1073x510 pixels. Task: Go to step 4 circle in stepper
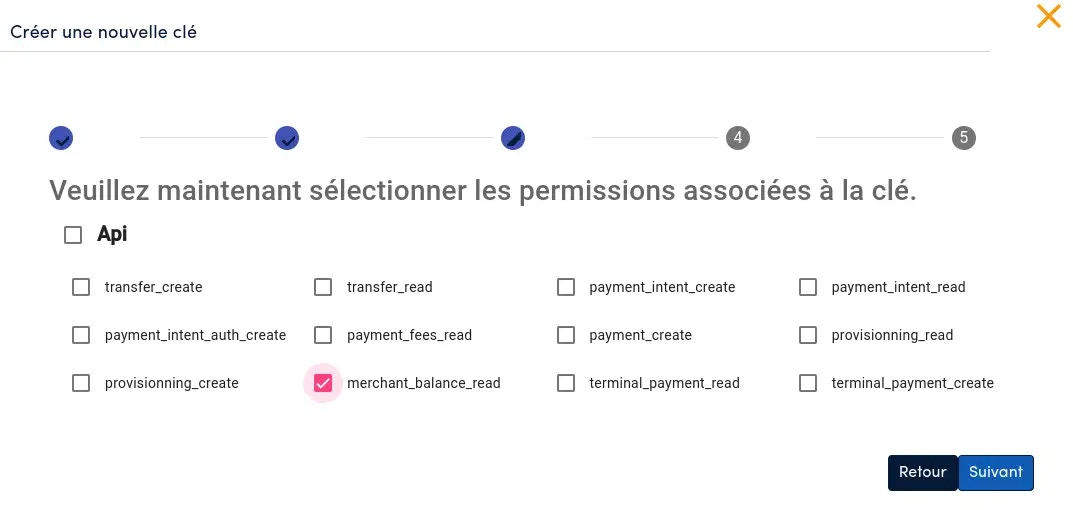pyautogui.click(x=738, y=138)
